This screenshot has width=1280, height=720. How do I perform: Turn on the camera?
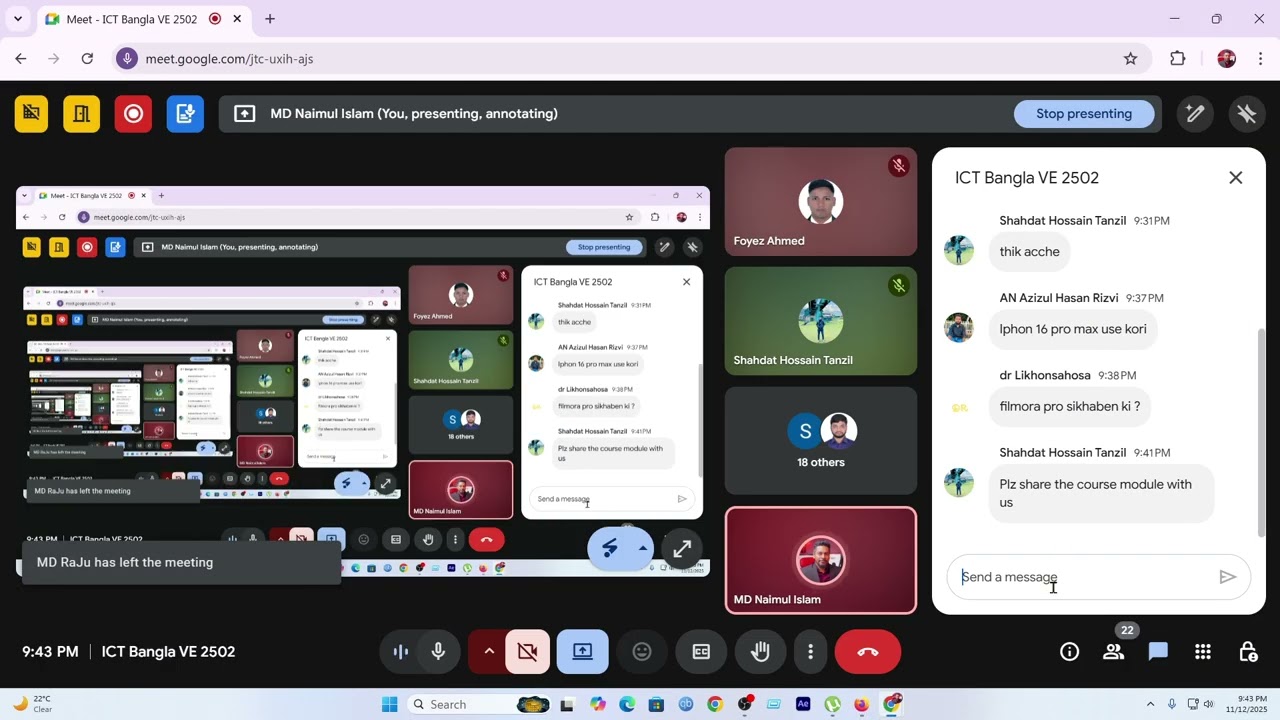pyautogui.click(x=527, y=652)
